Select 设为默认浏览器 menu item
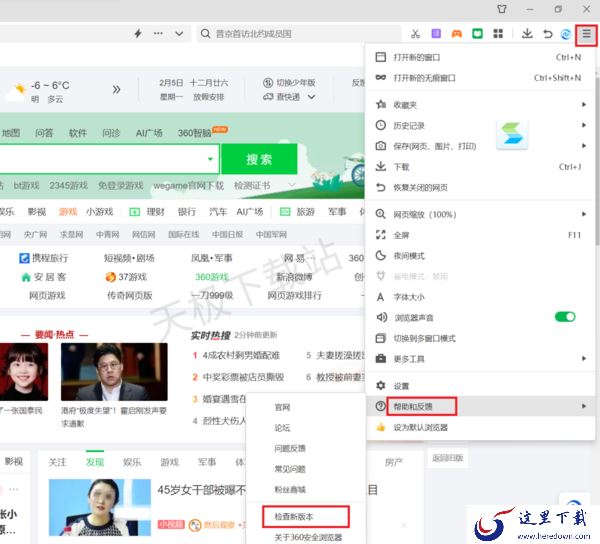The height and width of the screenshot is (544, 600). coord(481,427)
